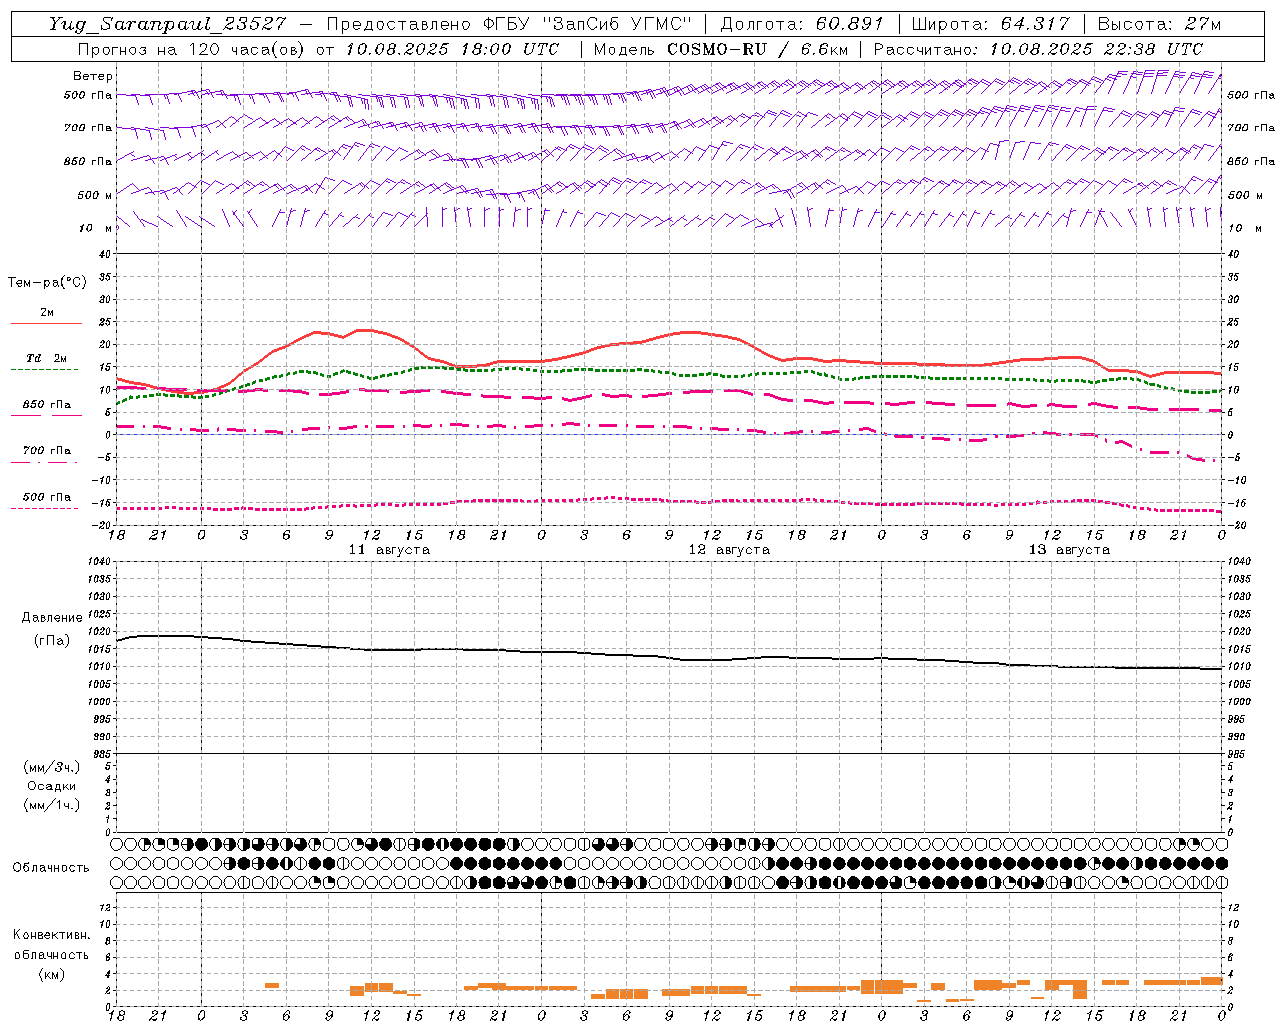This screenshot has height=1024, width=1280.
Task: Click the black pressure curve line
Action: [x=670, y=656]
